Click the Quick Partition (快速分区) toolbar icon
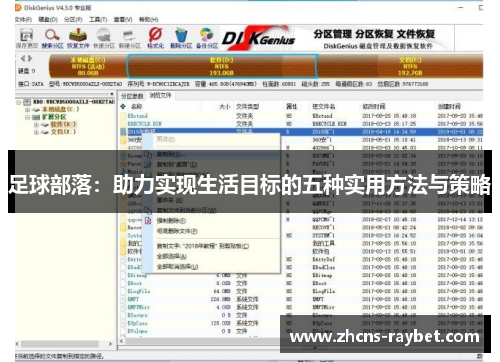 click(103, 35)
